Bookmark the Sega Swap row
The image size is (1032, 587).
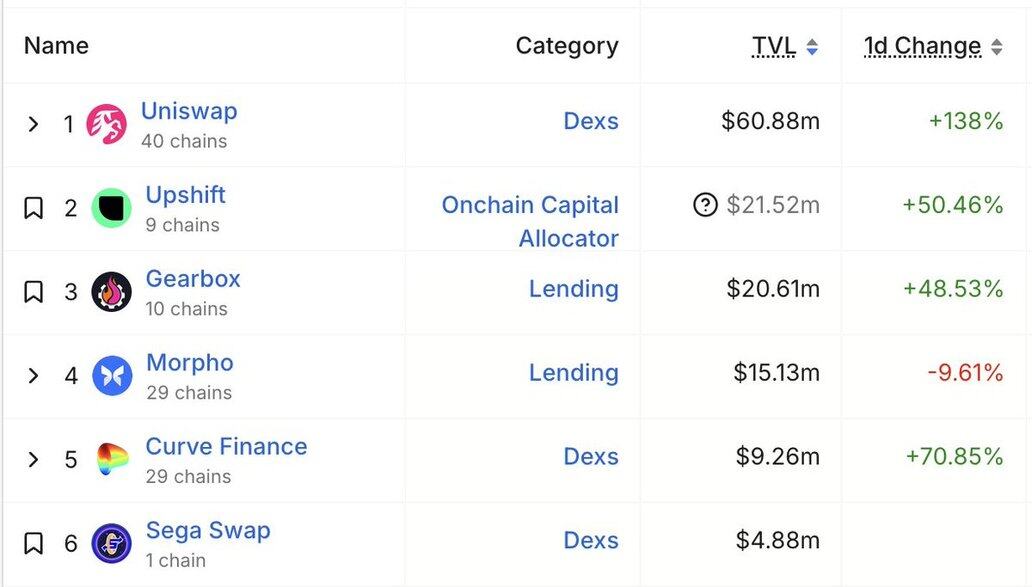point(34,543)
